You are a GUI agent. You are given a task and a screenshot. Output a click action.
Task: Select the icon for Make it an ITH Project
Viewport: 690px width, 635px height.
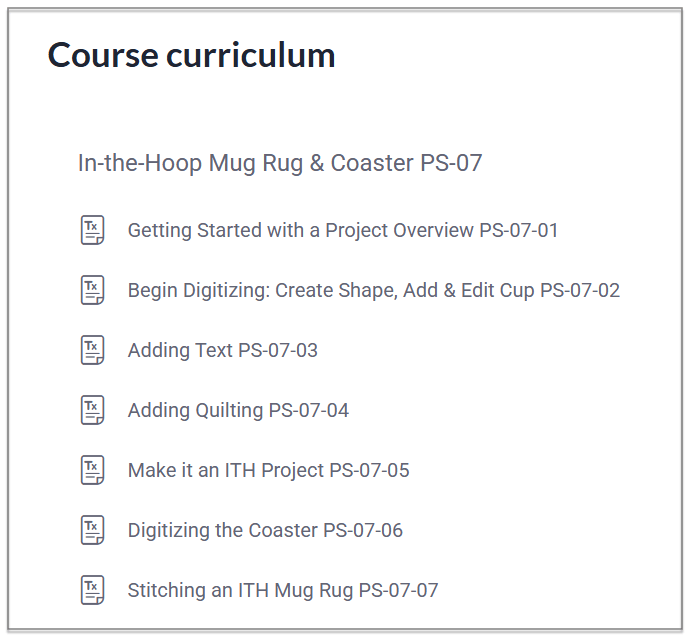[92, 470]
